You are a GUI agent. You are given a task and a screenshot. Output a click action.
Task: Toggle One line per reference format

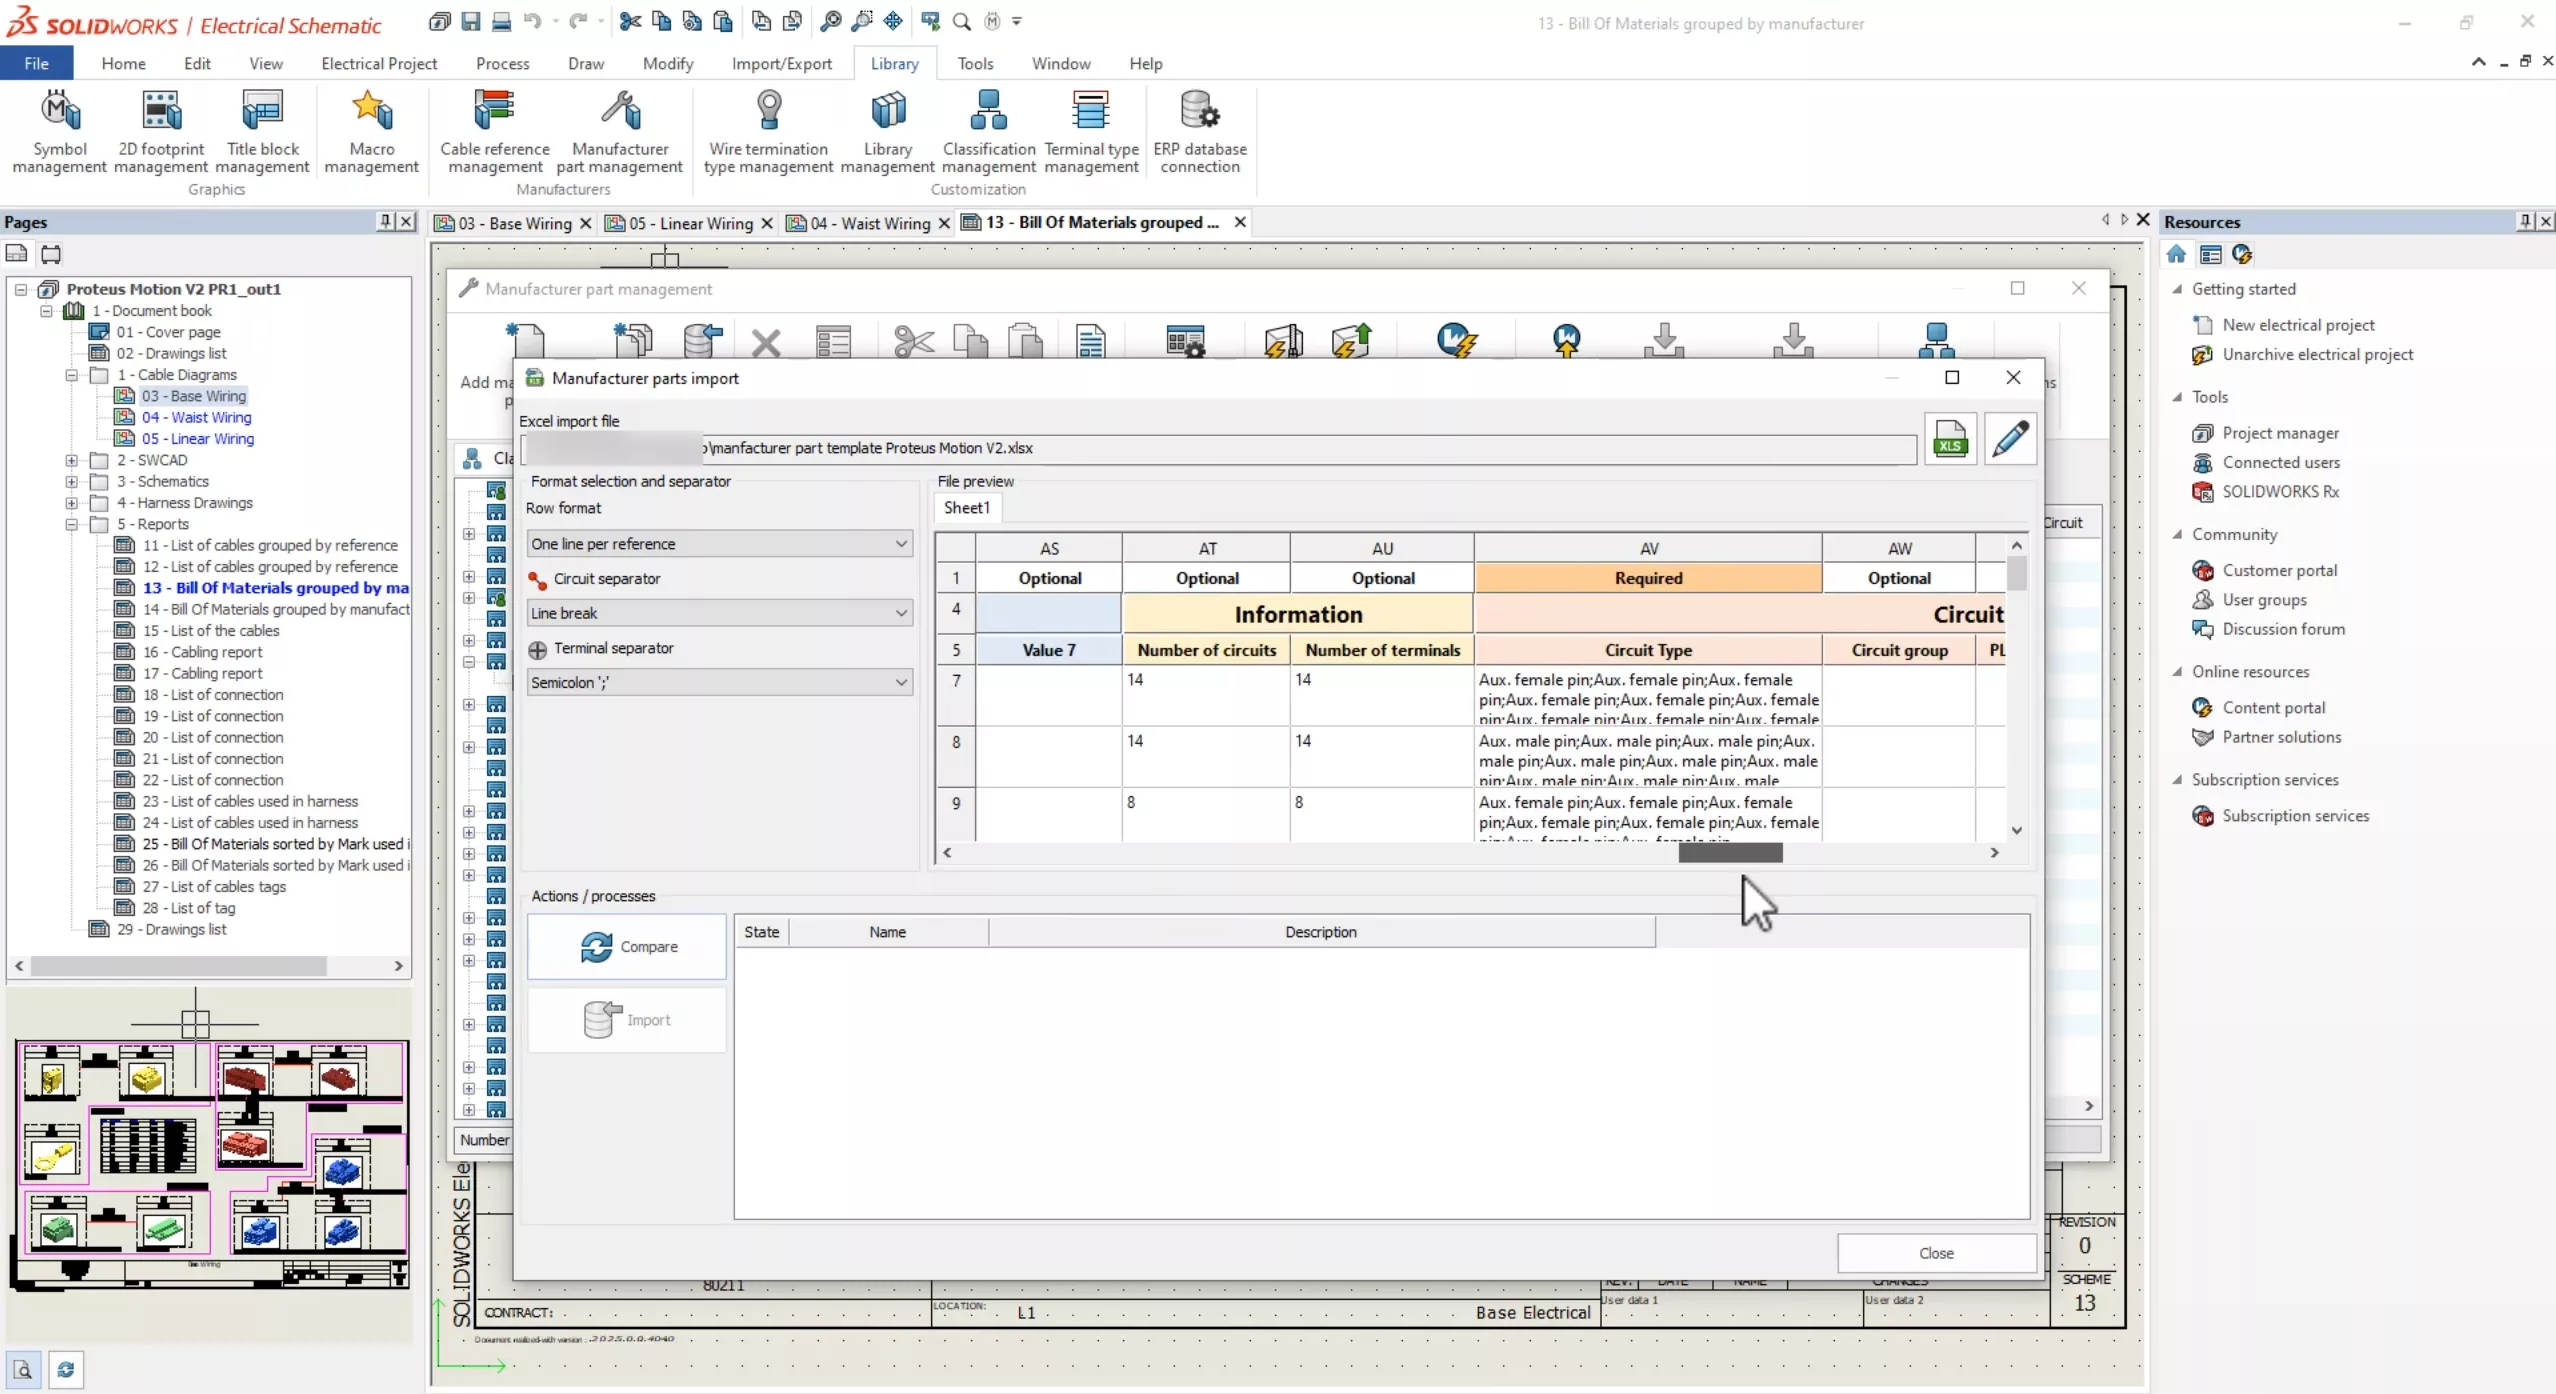coord(716,542)
